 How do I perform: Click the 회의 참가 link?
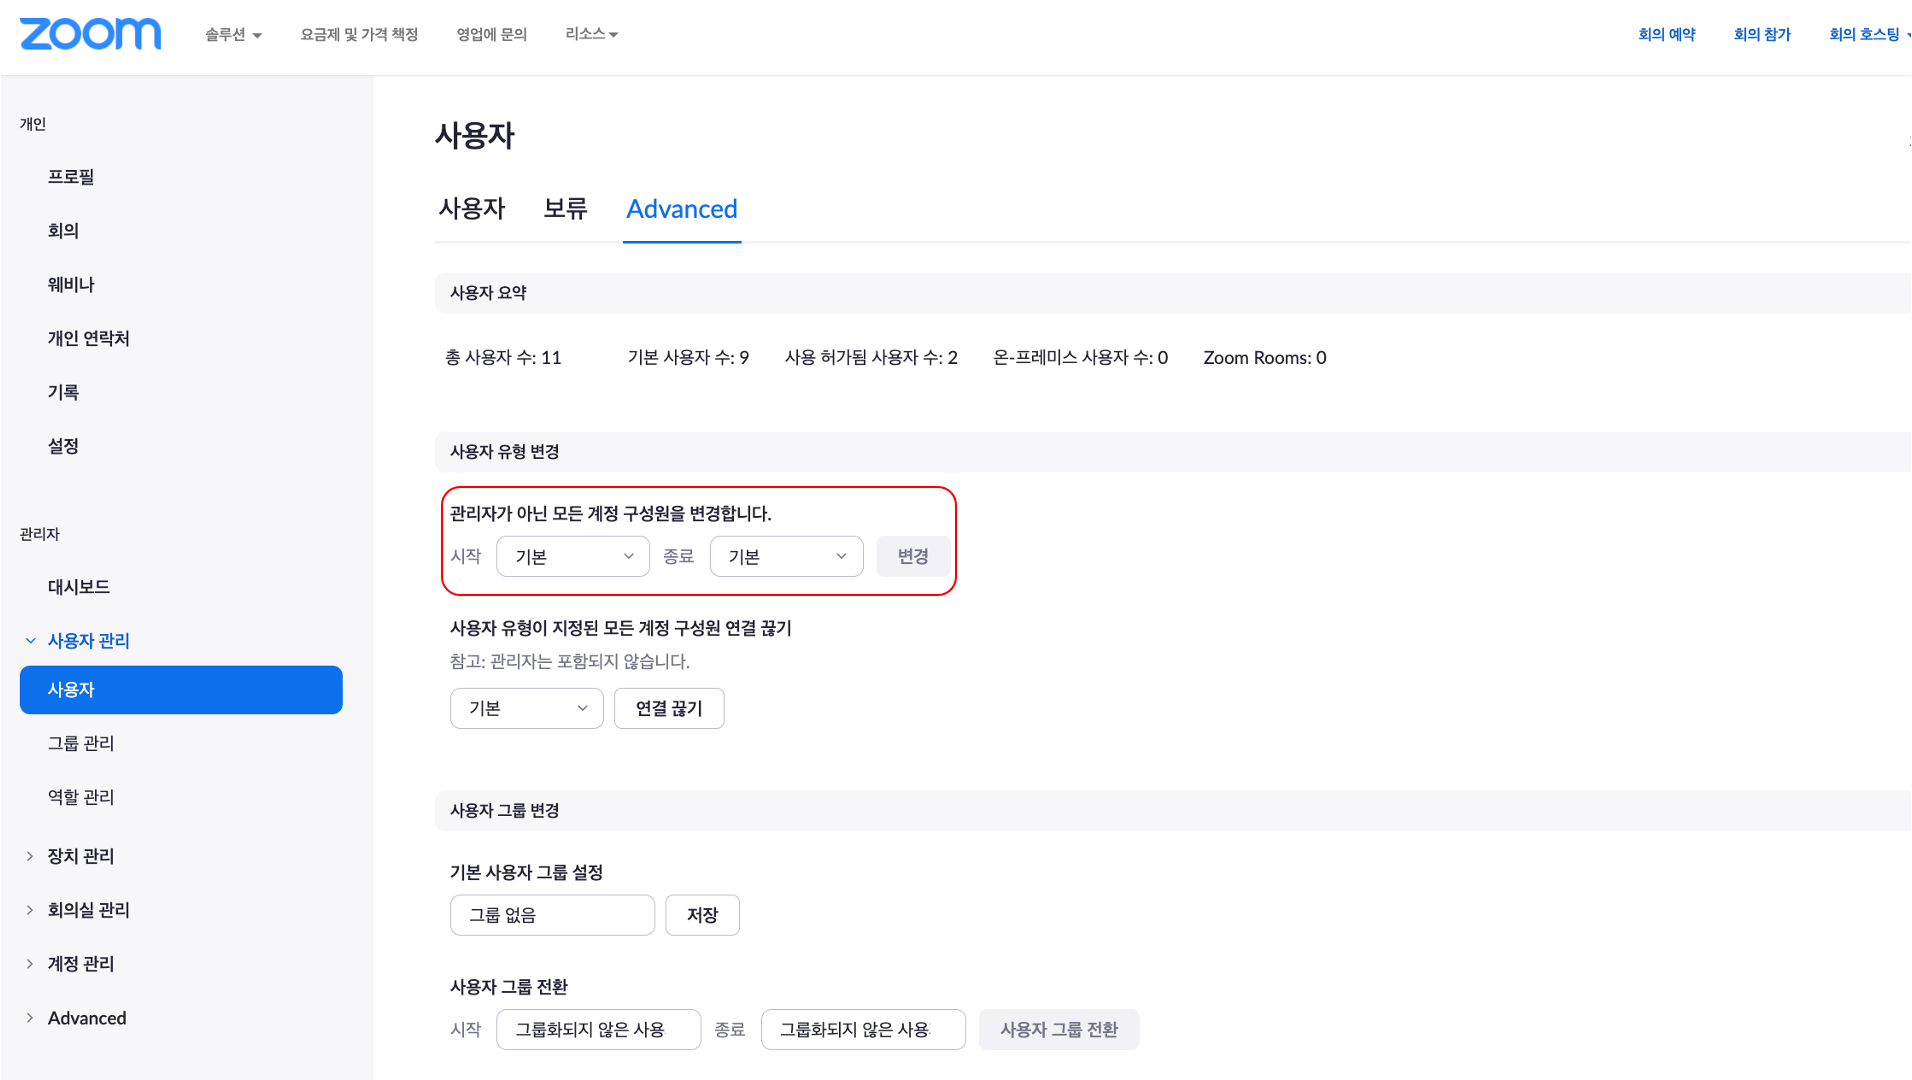click(1762, 34)
